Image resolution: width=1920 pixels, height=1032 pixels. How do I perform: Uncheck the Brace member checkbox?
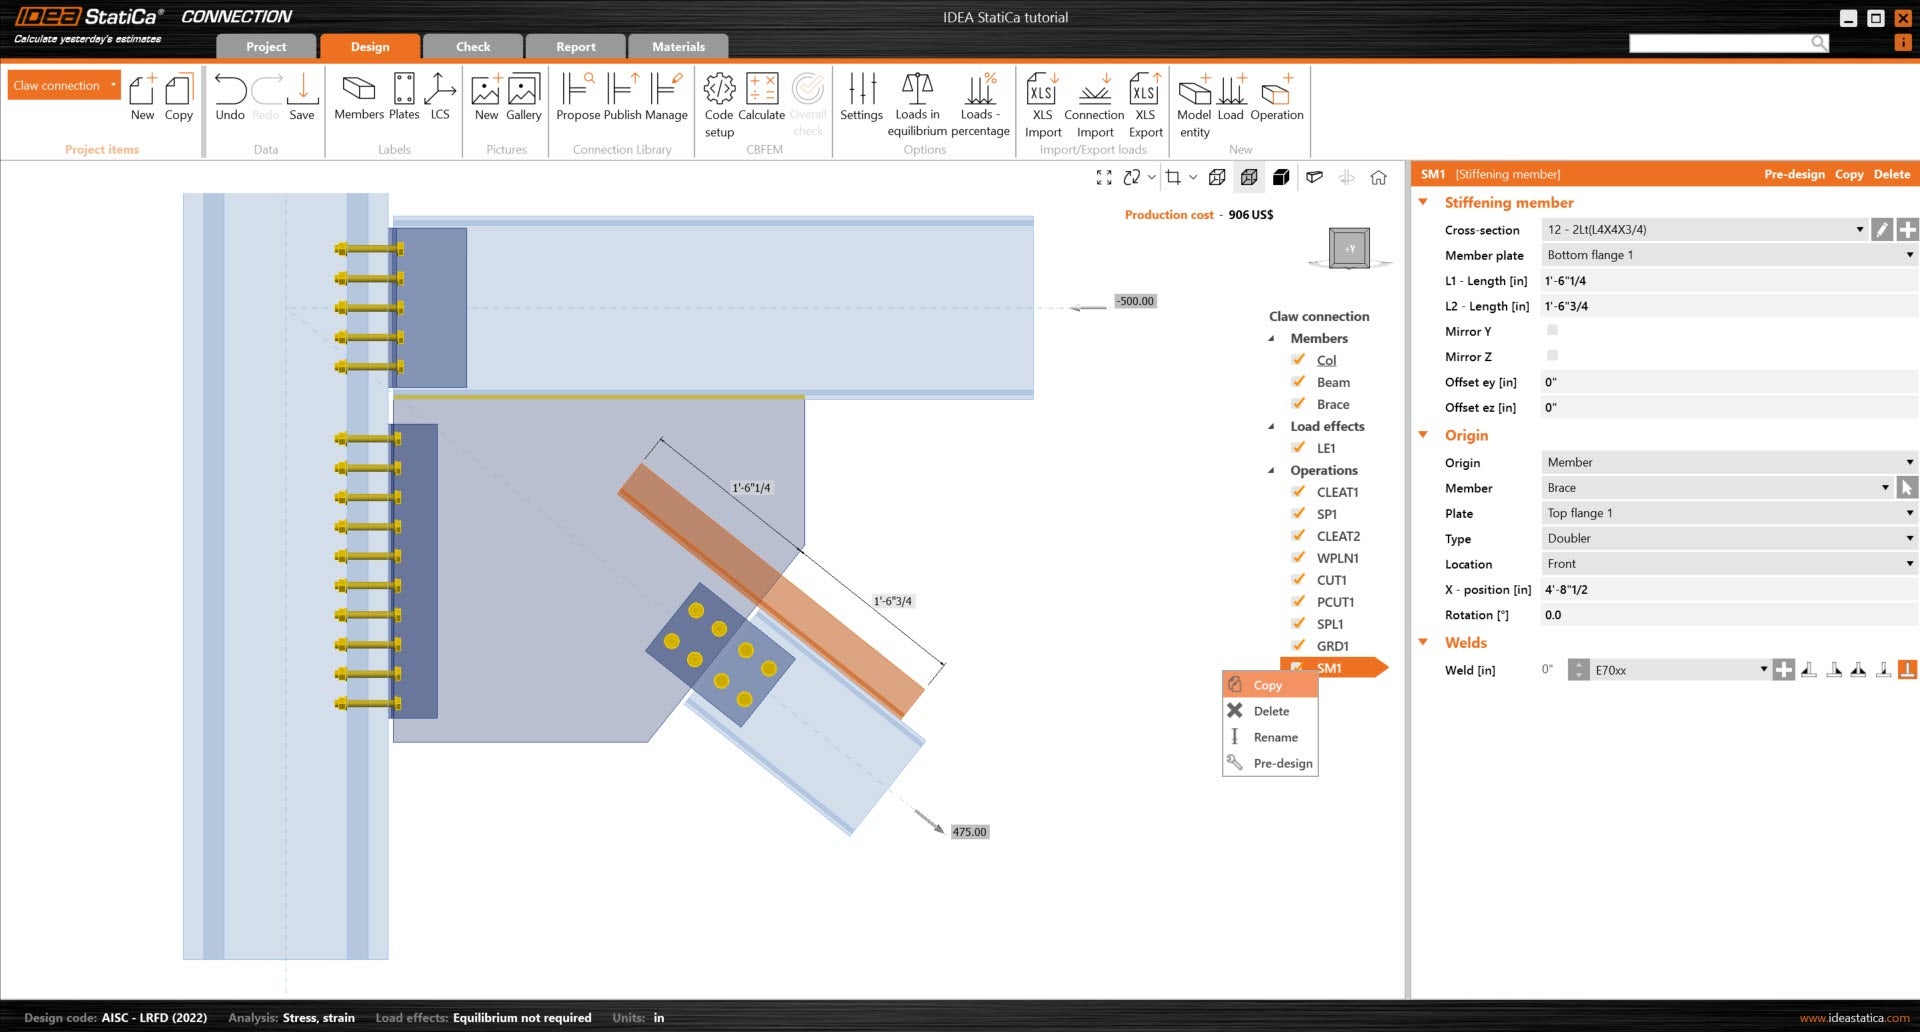[1298, 404]
